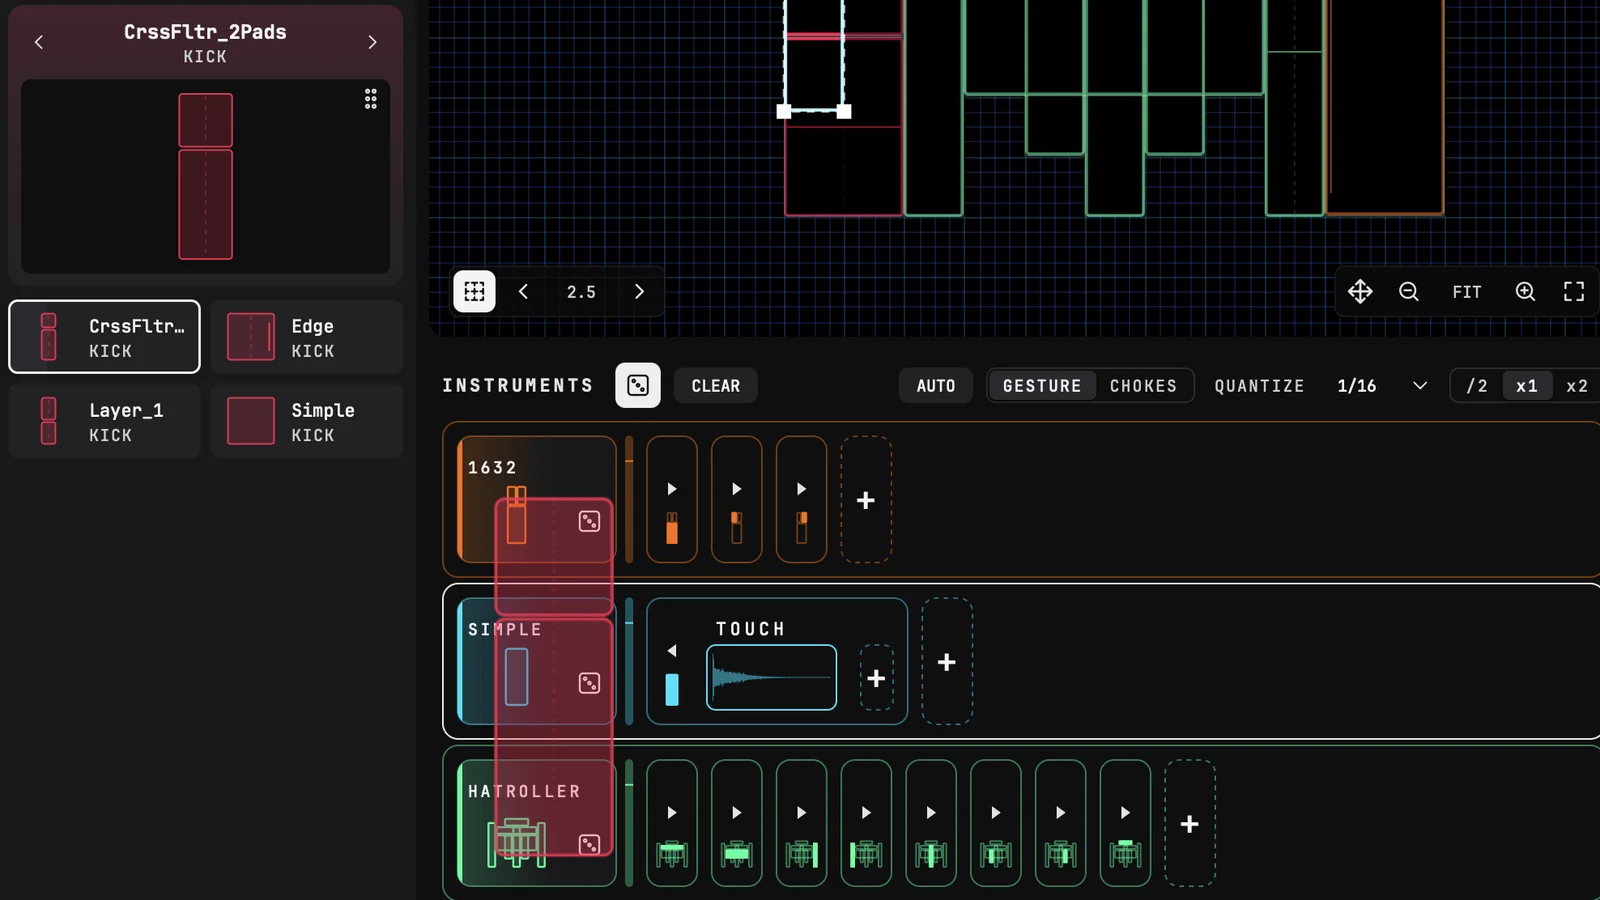
Task: Switch to the CHOKES tab
Action: 1143,386
